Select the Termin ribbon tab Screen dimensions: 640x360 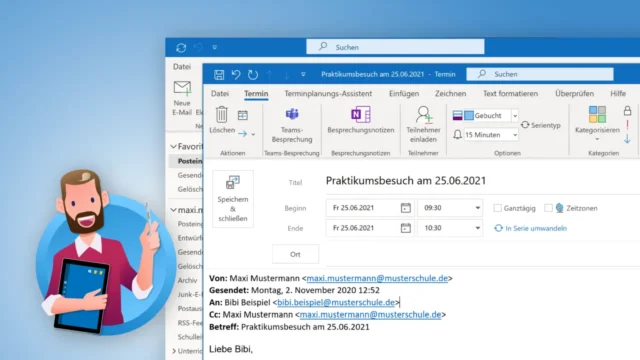point(256,93)
